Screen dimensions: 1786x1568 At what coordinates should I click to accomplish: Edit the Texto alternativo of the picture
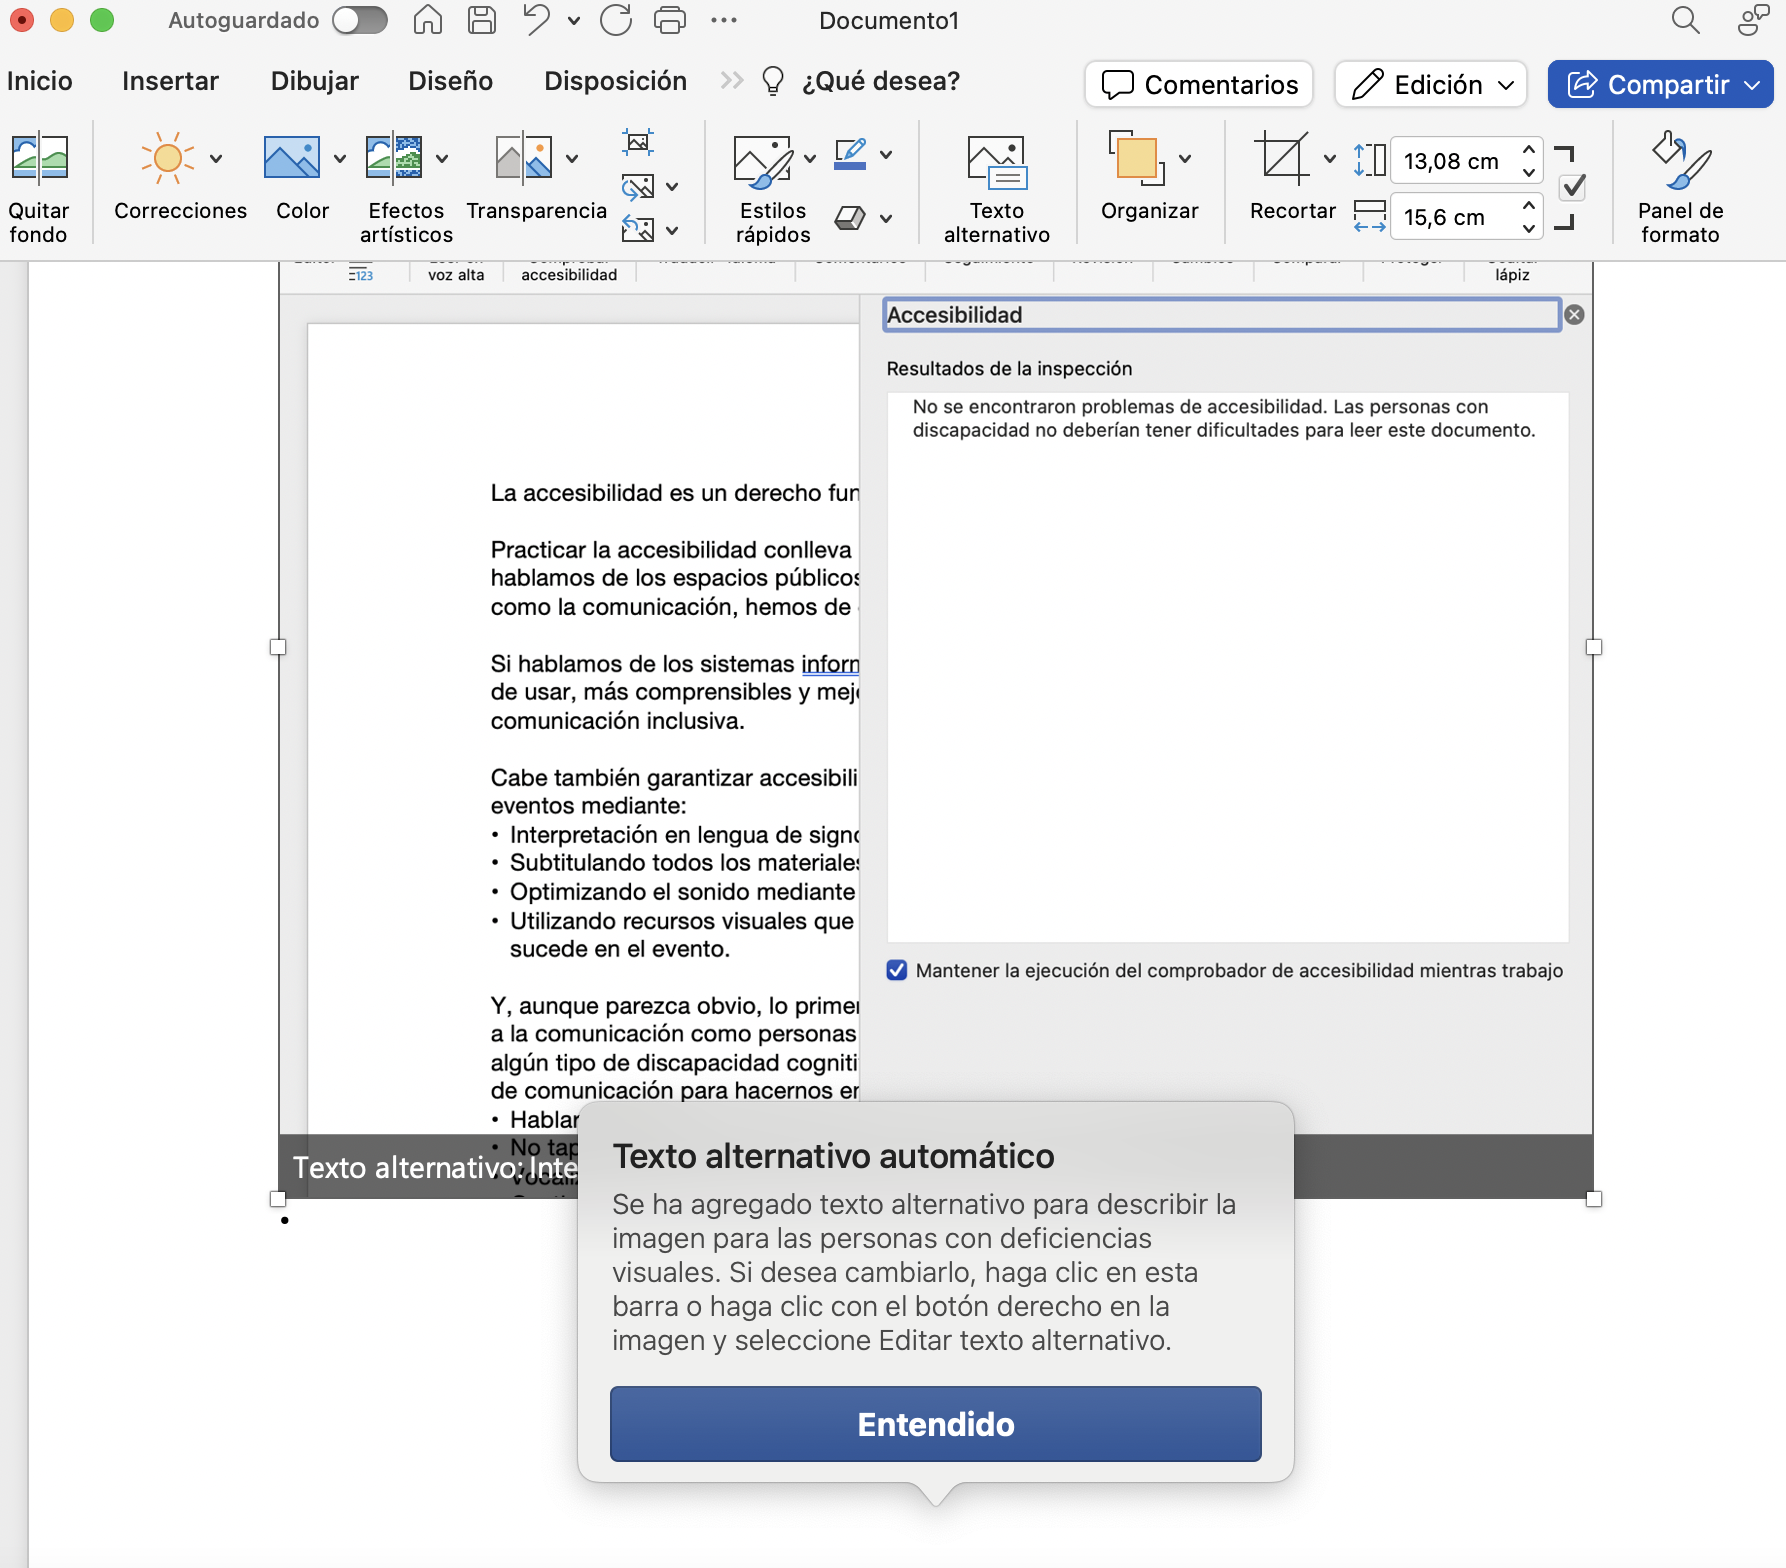click(x=995, y=185)
